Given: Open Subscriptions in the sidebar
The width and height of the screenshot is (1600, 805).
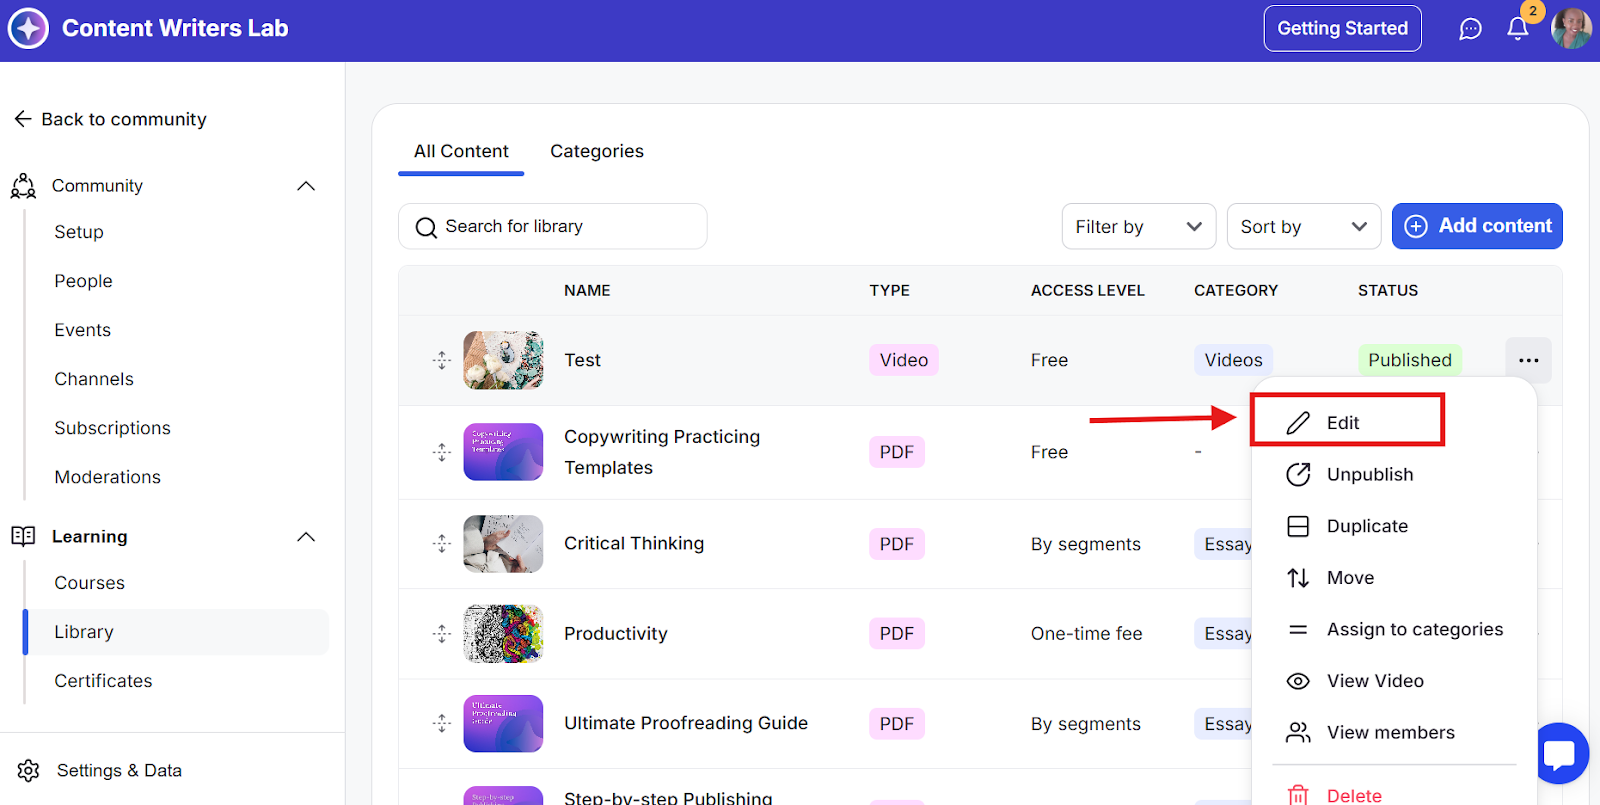Looking at the screenshot, I should click(112, 428).
